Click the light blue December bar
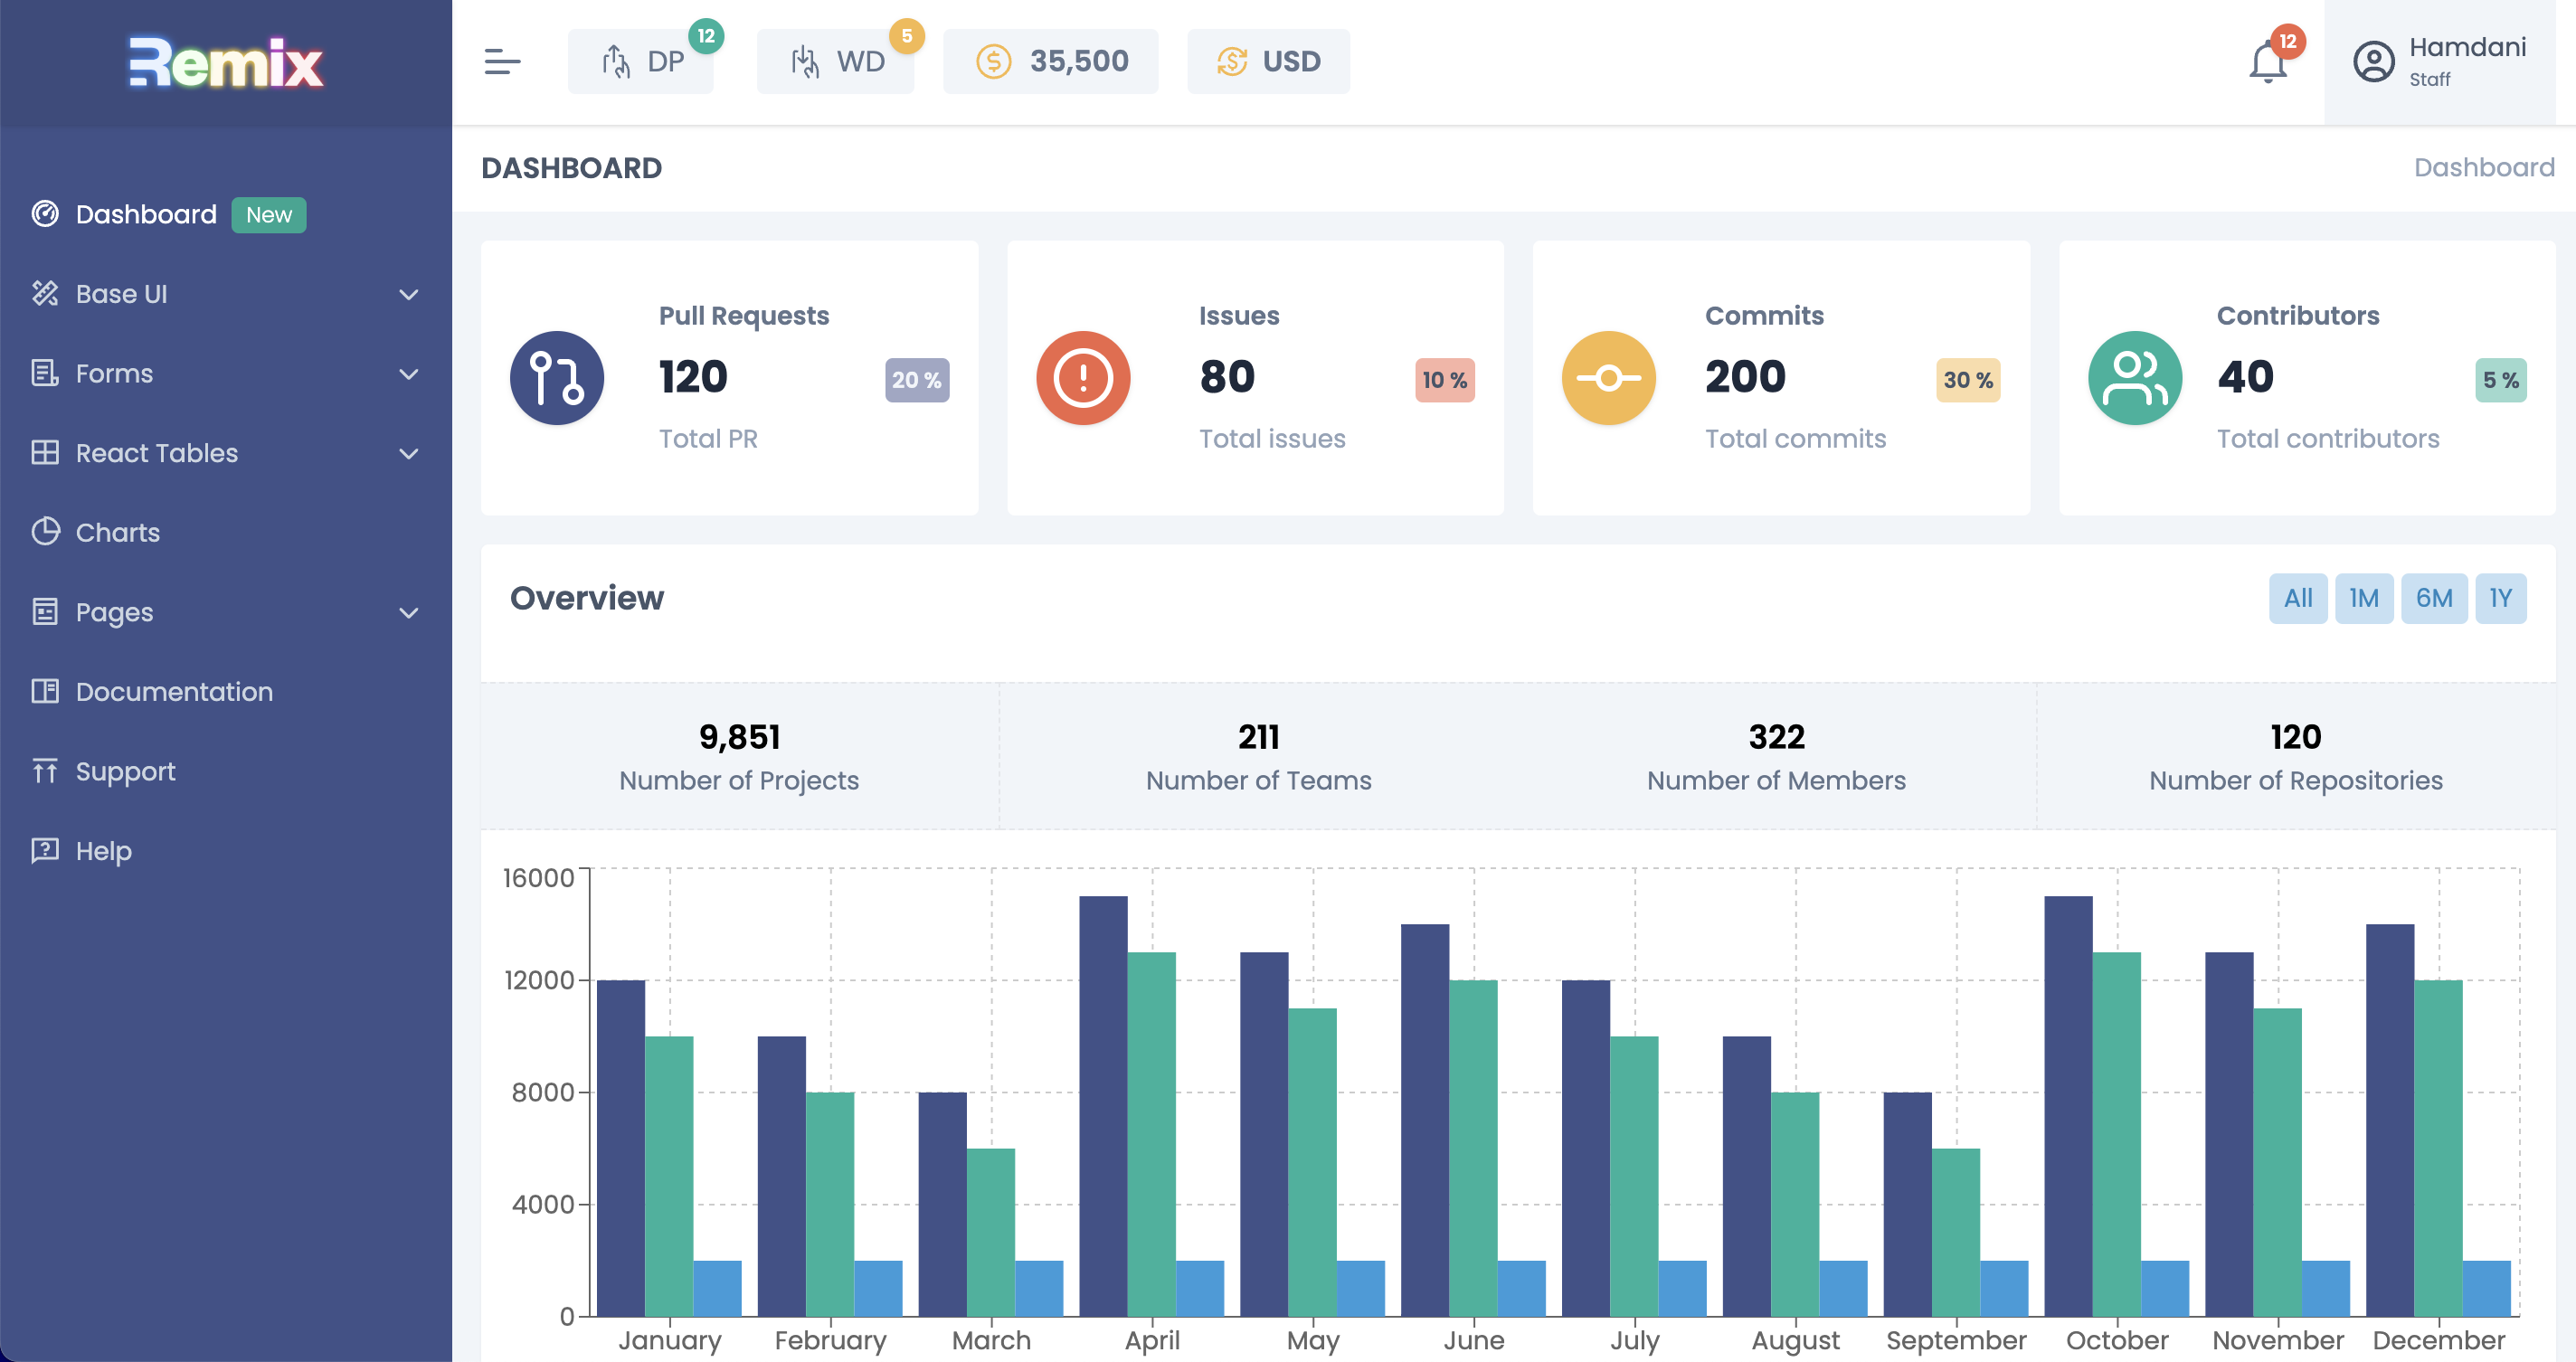2576x1362 pixels. [x=2486, y=1288]
